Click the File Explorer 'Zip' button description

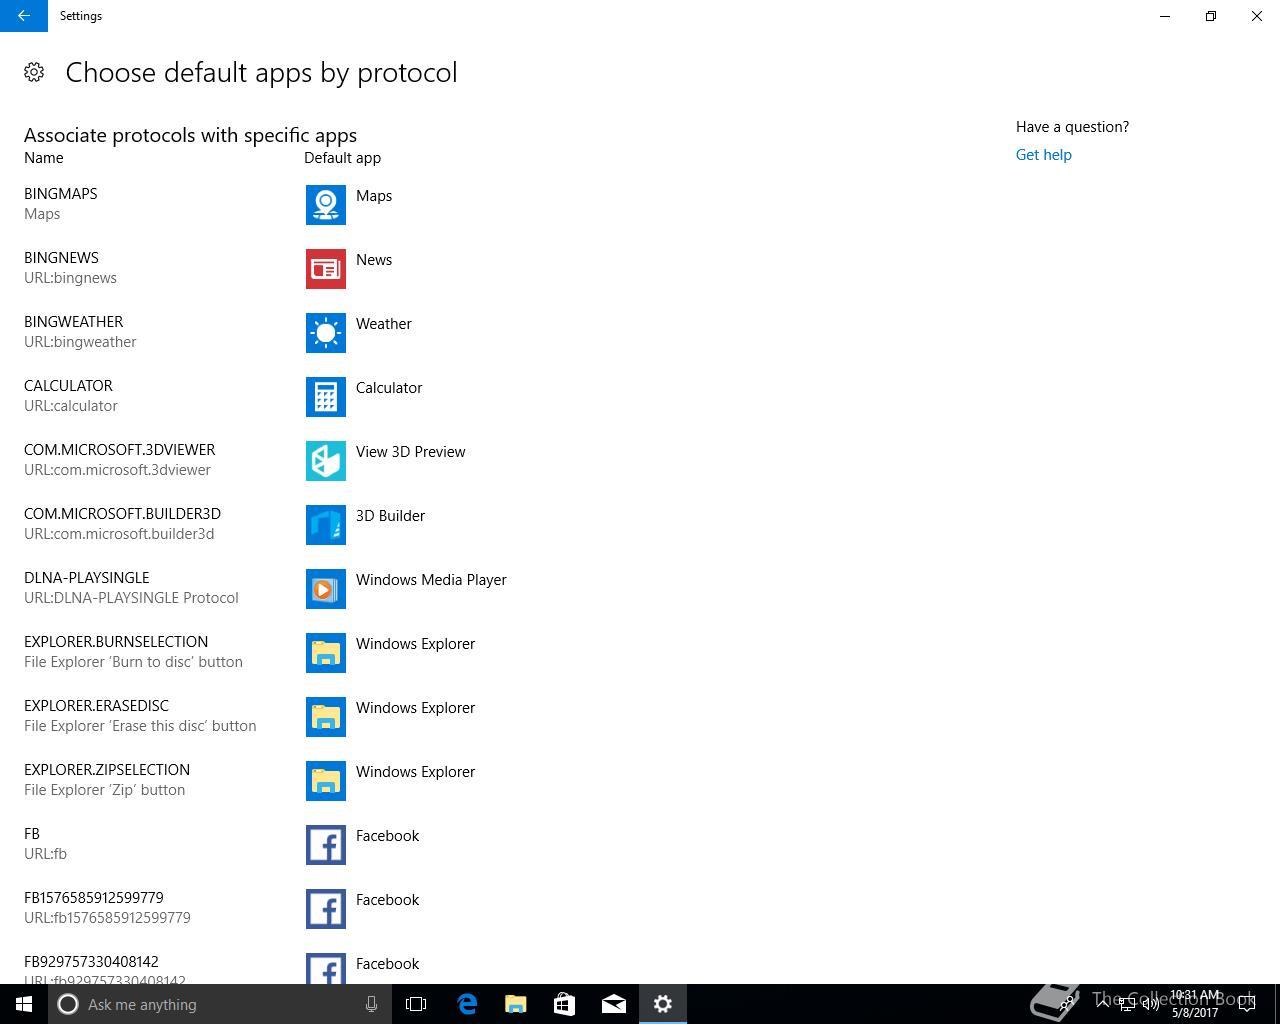(x=104, y=790)
